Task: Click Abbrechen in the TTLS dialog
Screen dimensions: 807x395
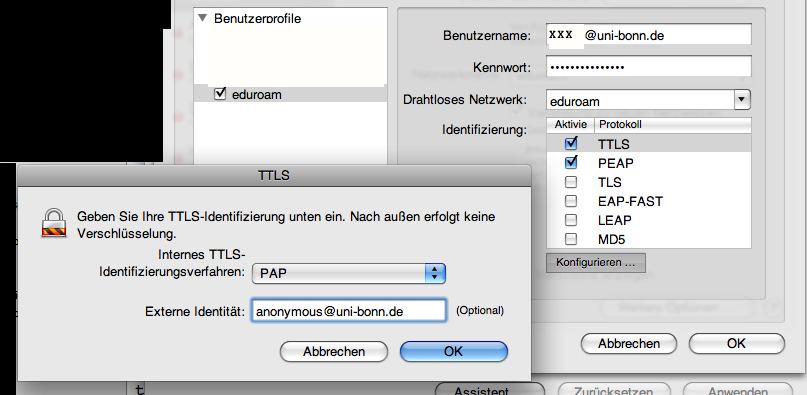Action: [334, 352]
